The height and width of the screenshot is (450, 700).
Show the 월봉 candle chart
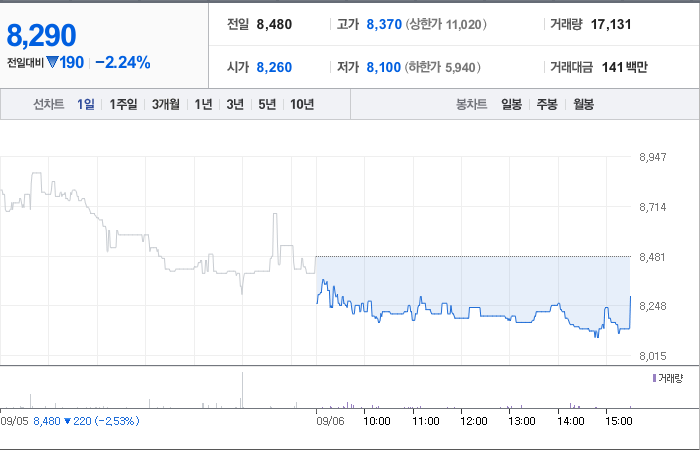click(x=583, y=104)
